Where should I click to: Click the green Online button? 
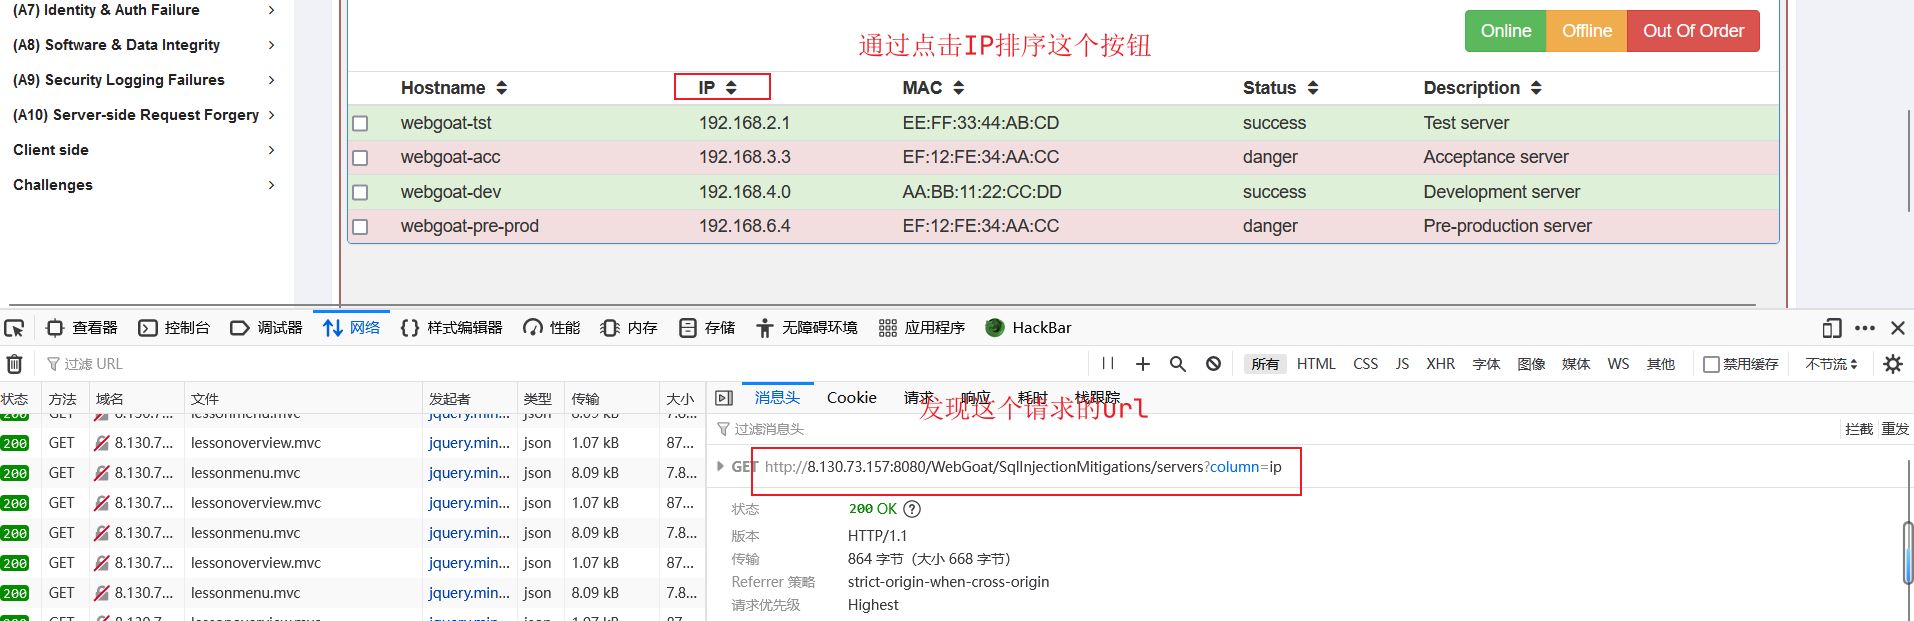[1505, 31]
